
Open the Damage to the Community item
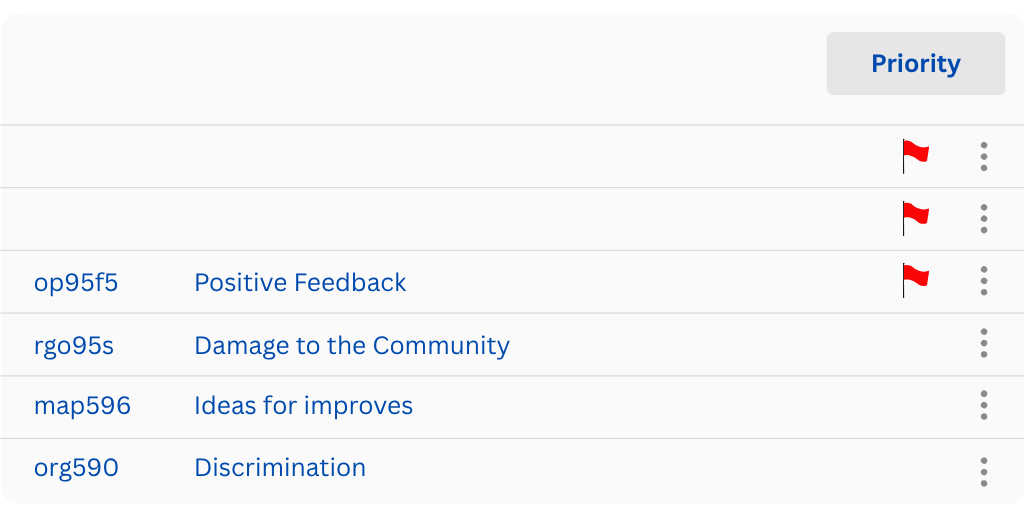click(x=352, y=346)
